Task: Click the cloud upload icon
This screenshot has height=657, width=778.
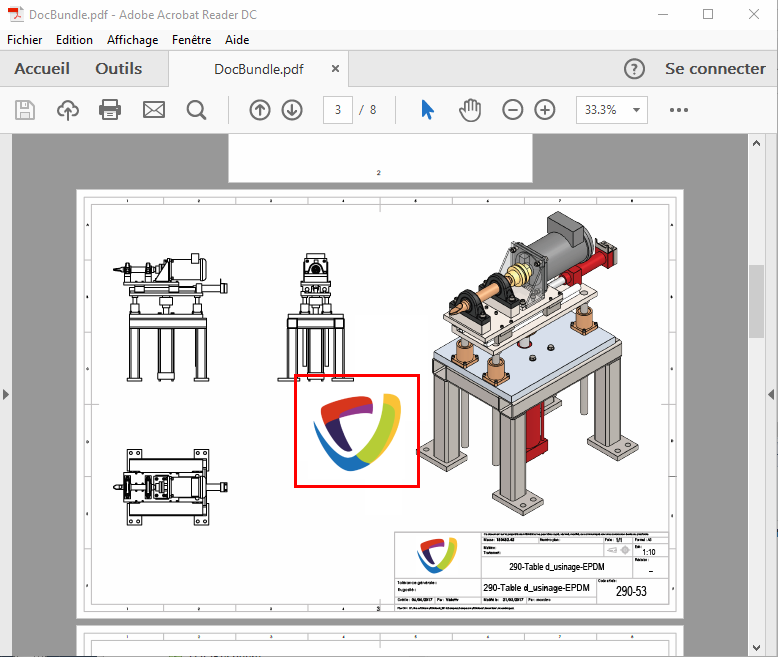Action: [x=68, y=110]
